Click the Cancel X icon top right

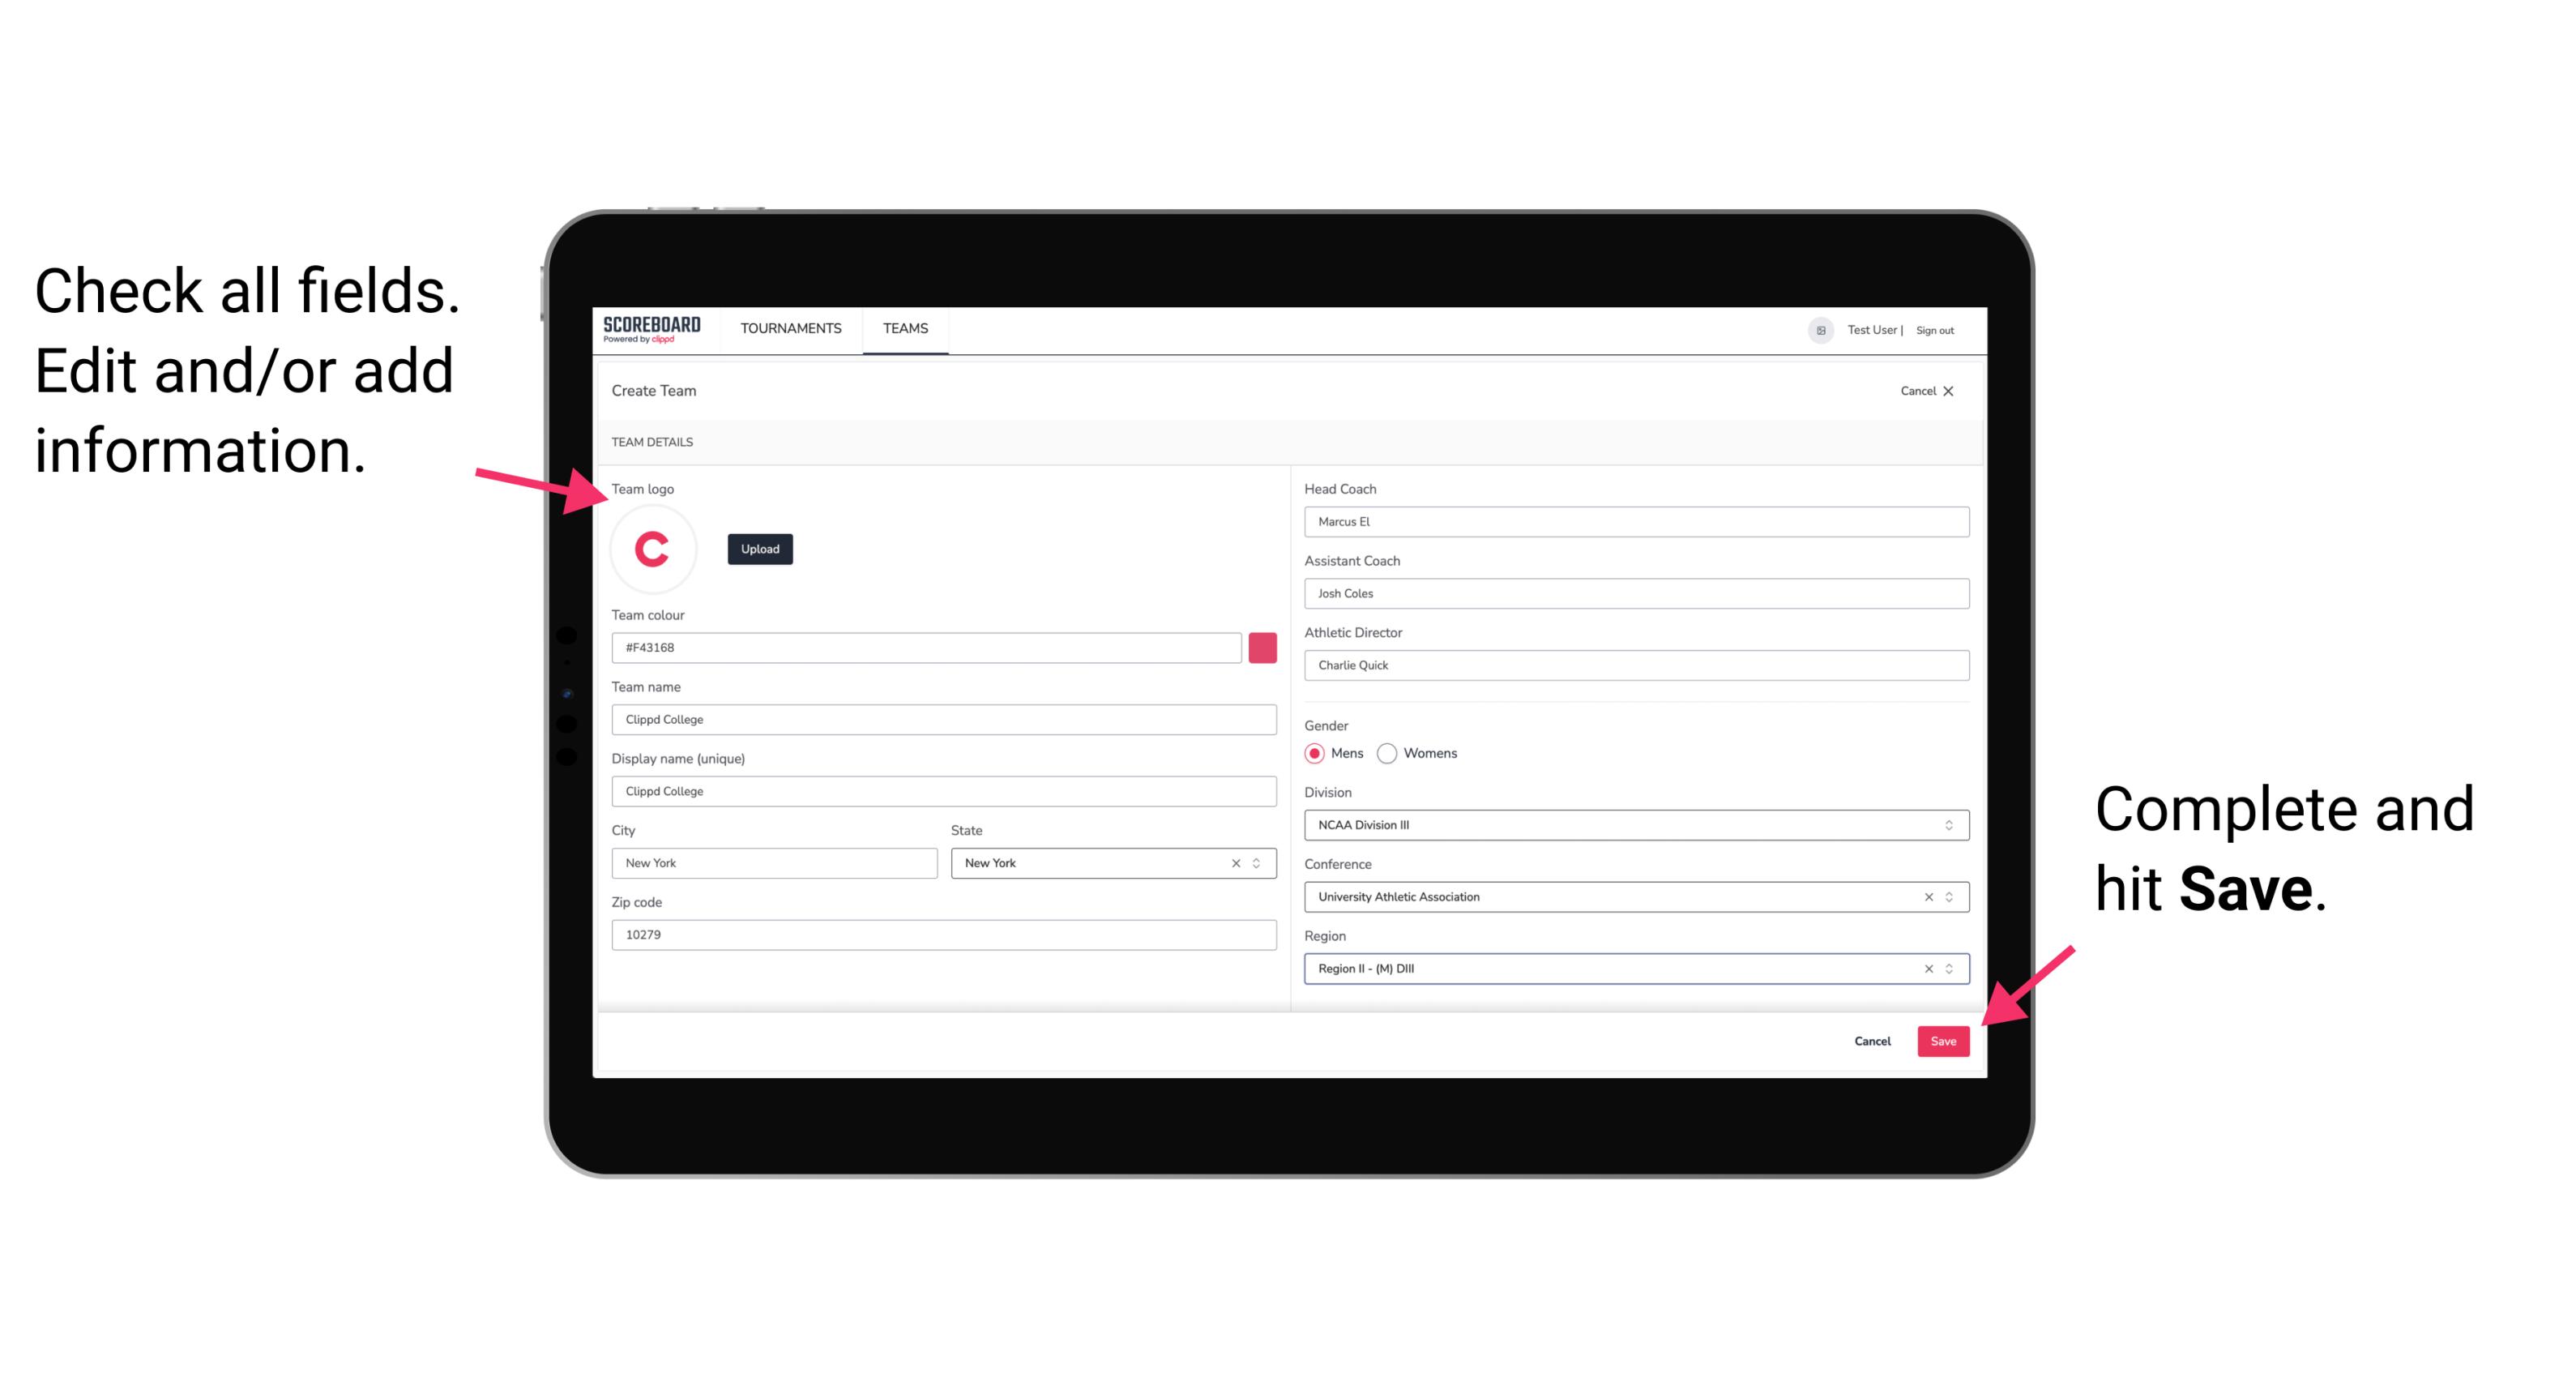click(x=1960, y=391)
